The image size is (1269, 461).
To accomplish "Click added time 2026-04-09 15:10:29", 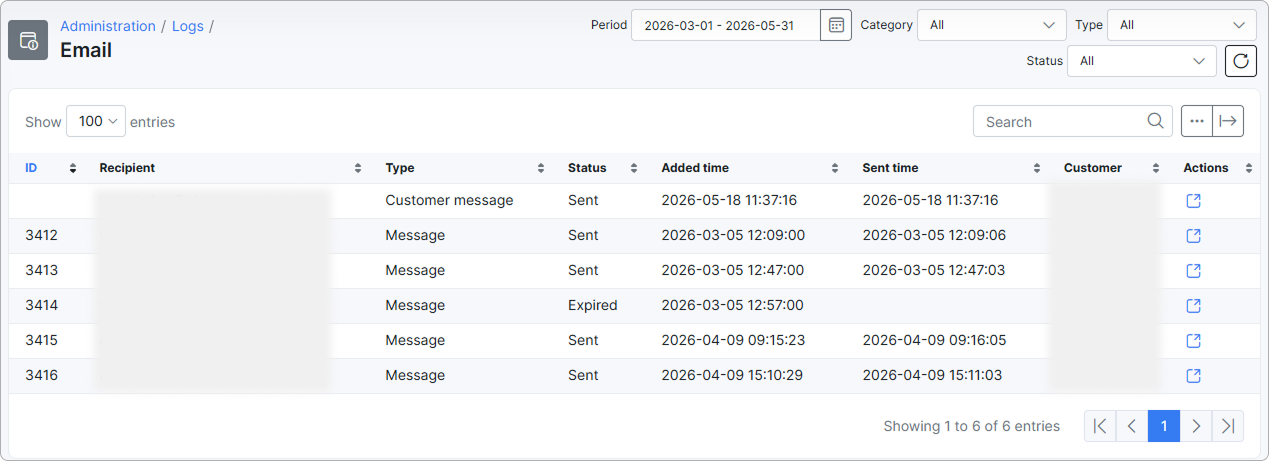I will tap(733, 375).
